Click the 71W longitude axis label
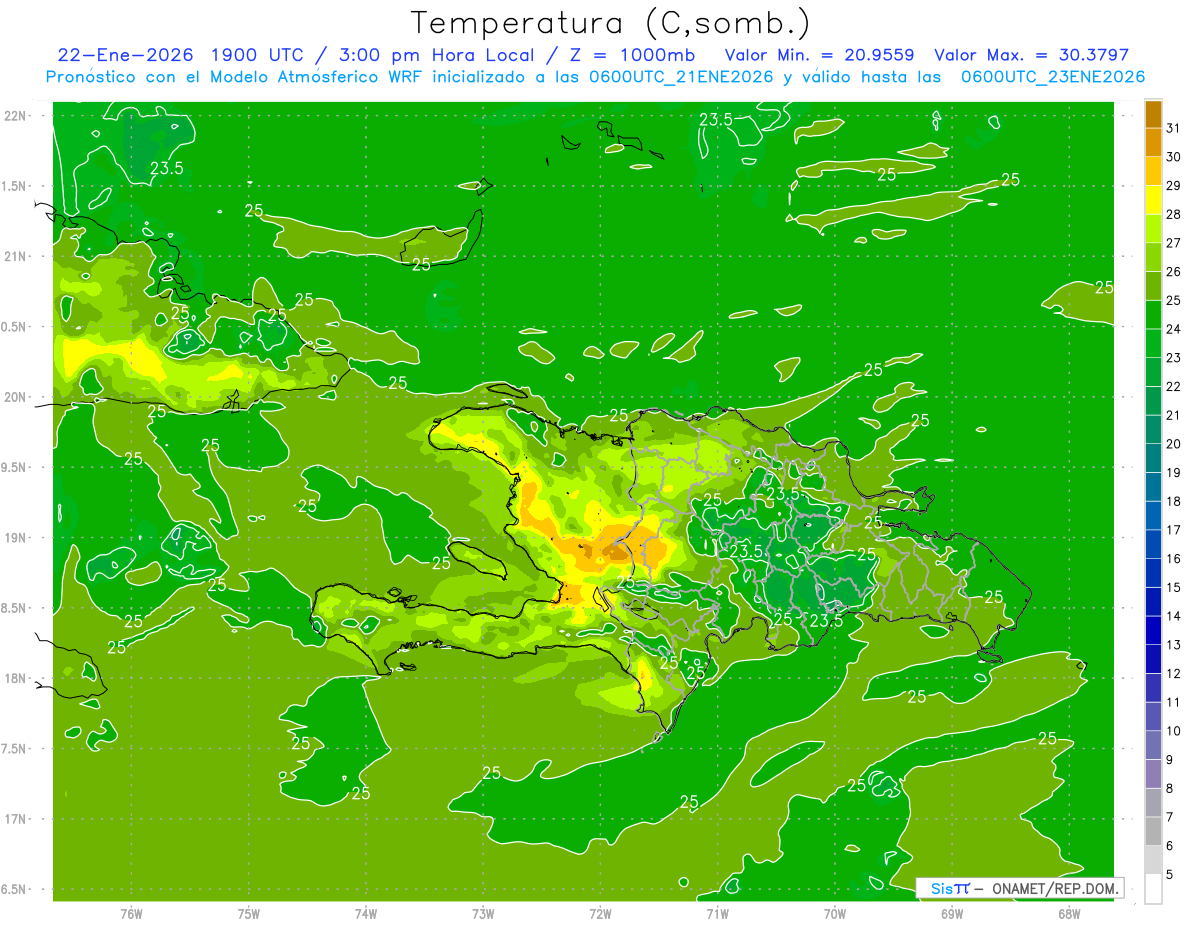1200x927 pixels. coord(717,913)
